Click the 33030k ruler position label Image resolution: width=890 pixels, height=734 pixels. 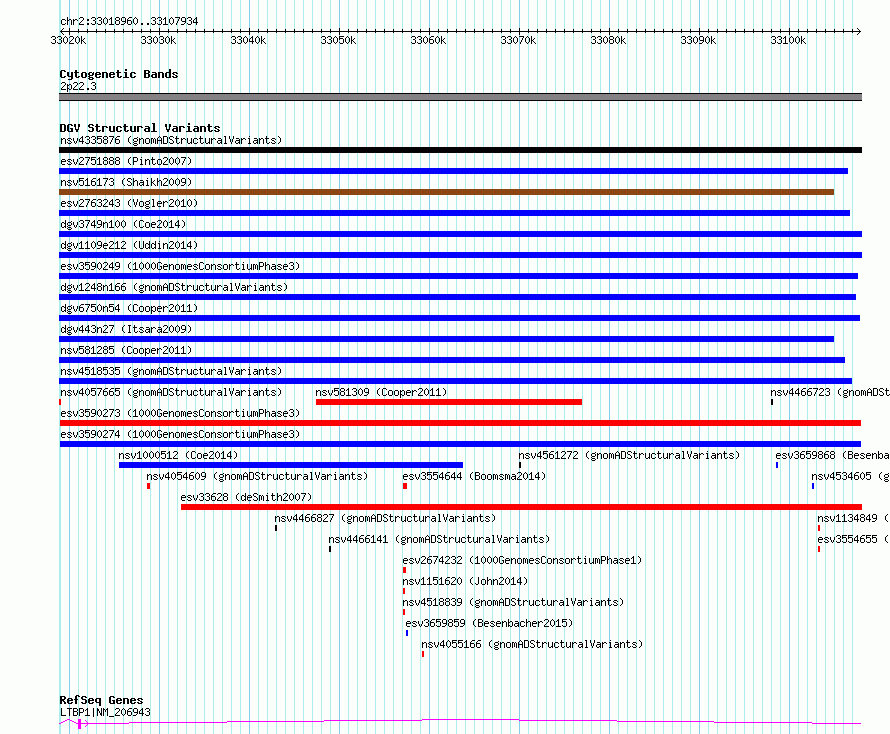coord(158,40)
